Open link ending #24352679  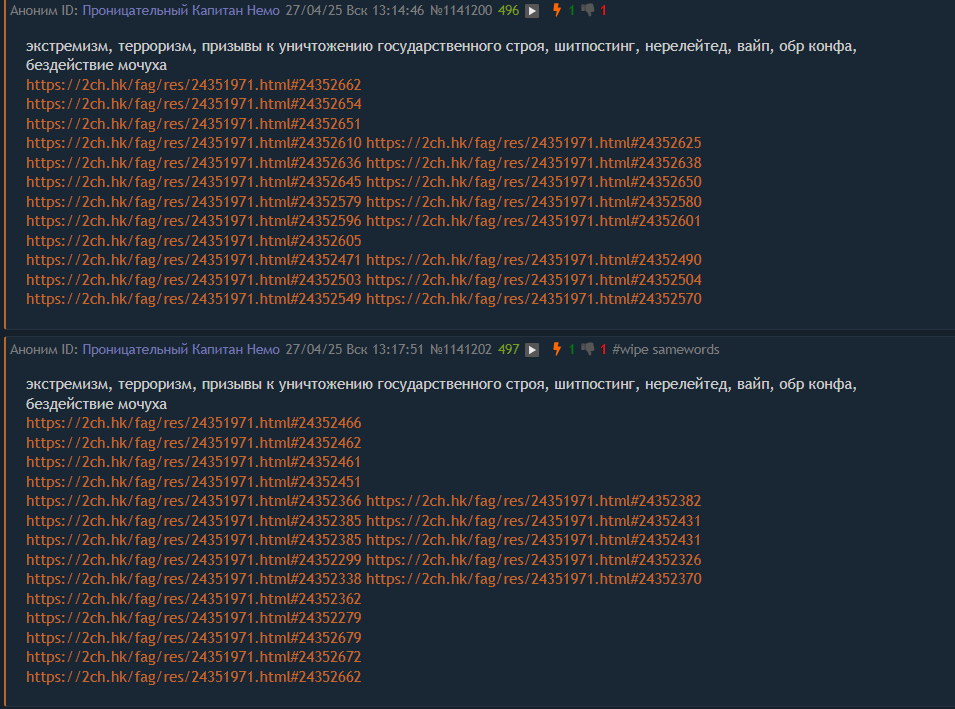coord(194,638)
